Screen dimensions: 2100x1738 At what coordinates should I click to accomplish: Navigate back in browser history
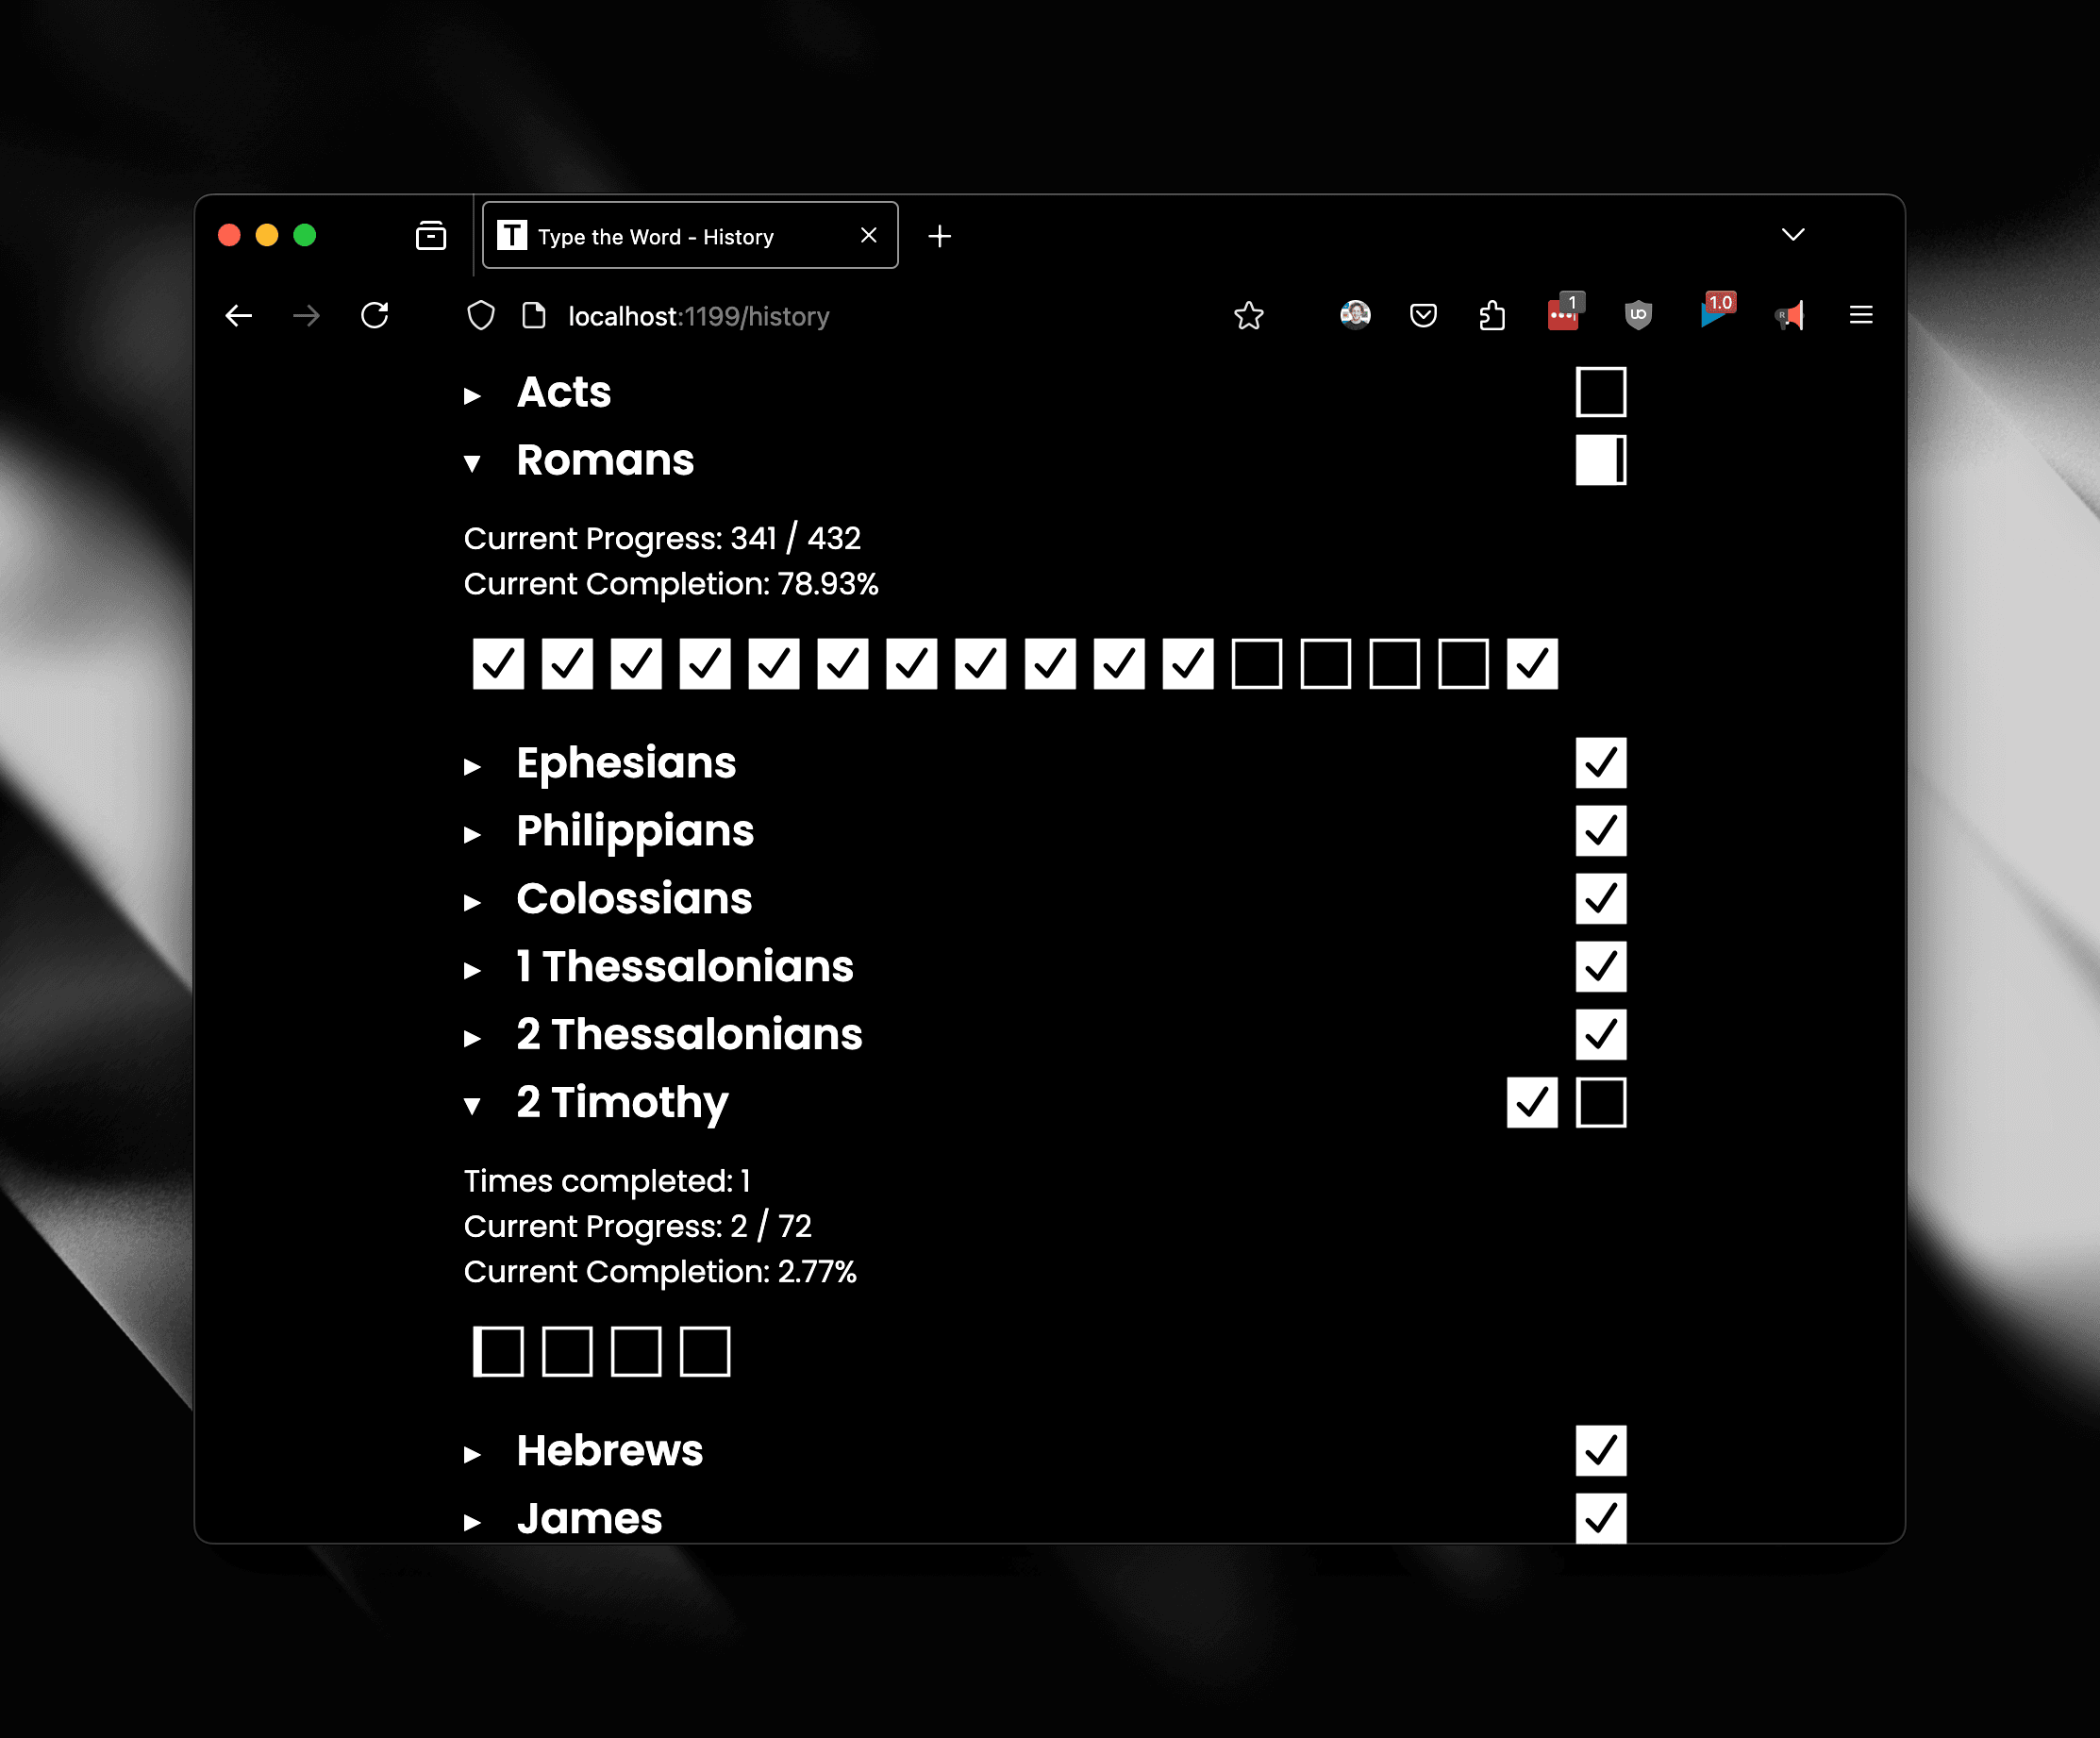click(242, 314)
